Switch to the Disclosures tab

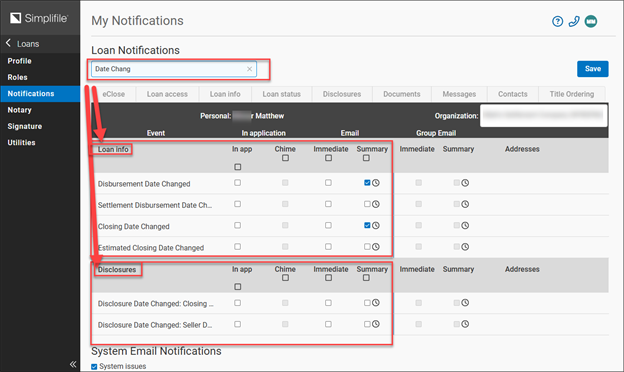(x=342, y=94)
